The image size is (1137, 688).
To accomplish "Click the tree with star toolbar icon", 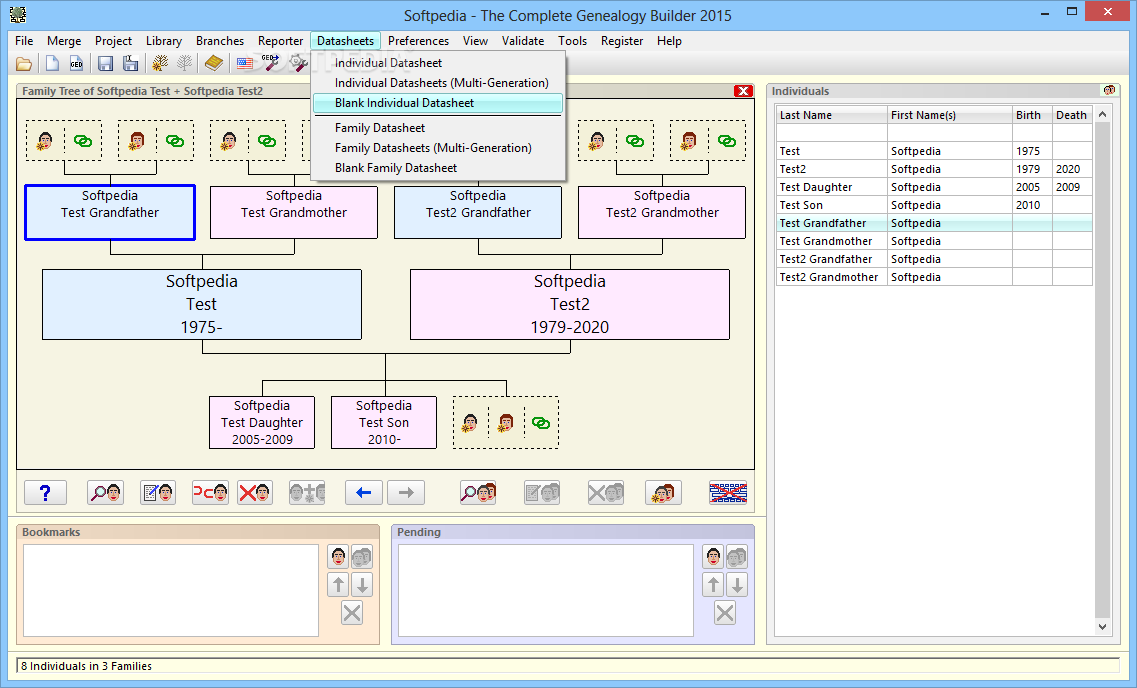I will (x=160, y=64).
